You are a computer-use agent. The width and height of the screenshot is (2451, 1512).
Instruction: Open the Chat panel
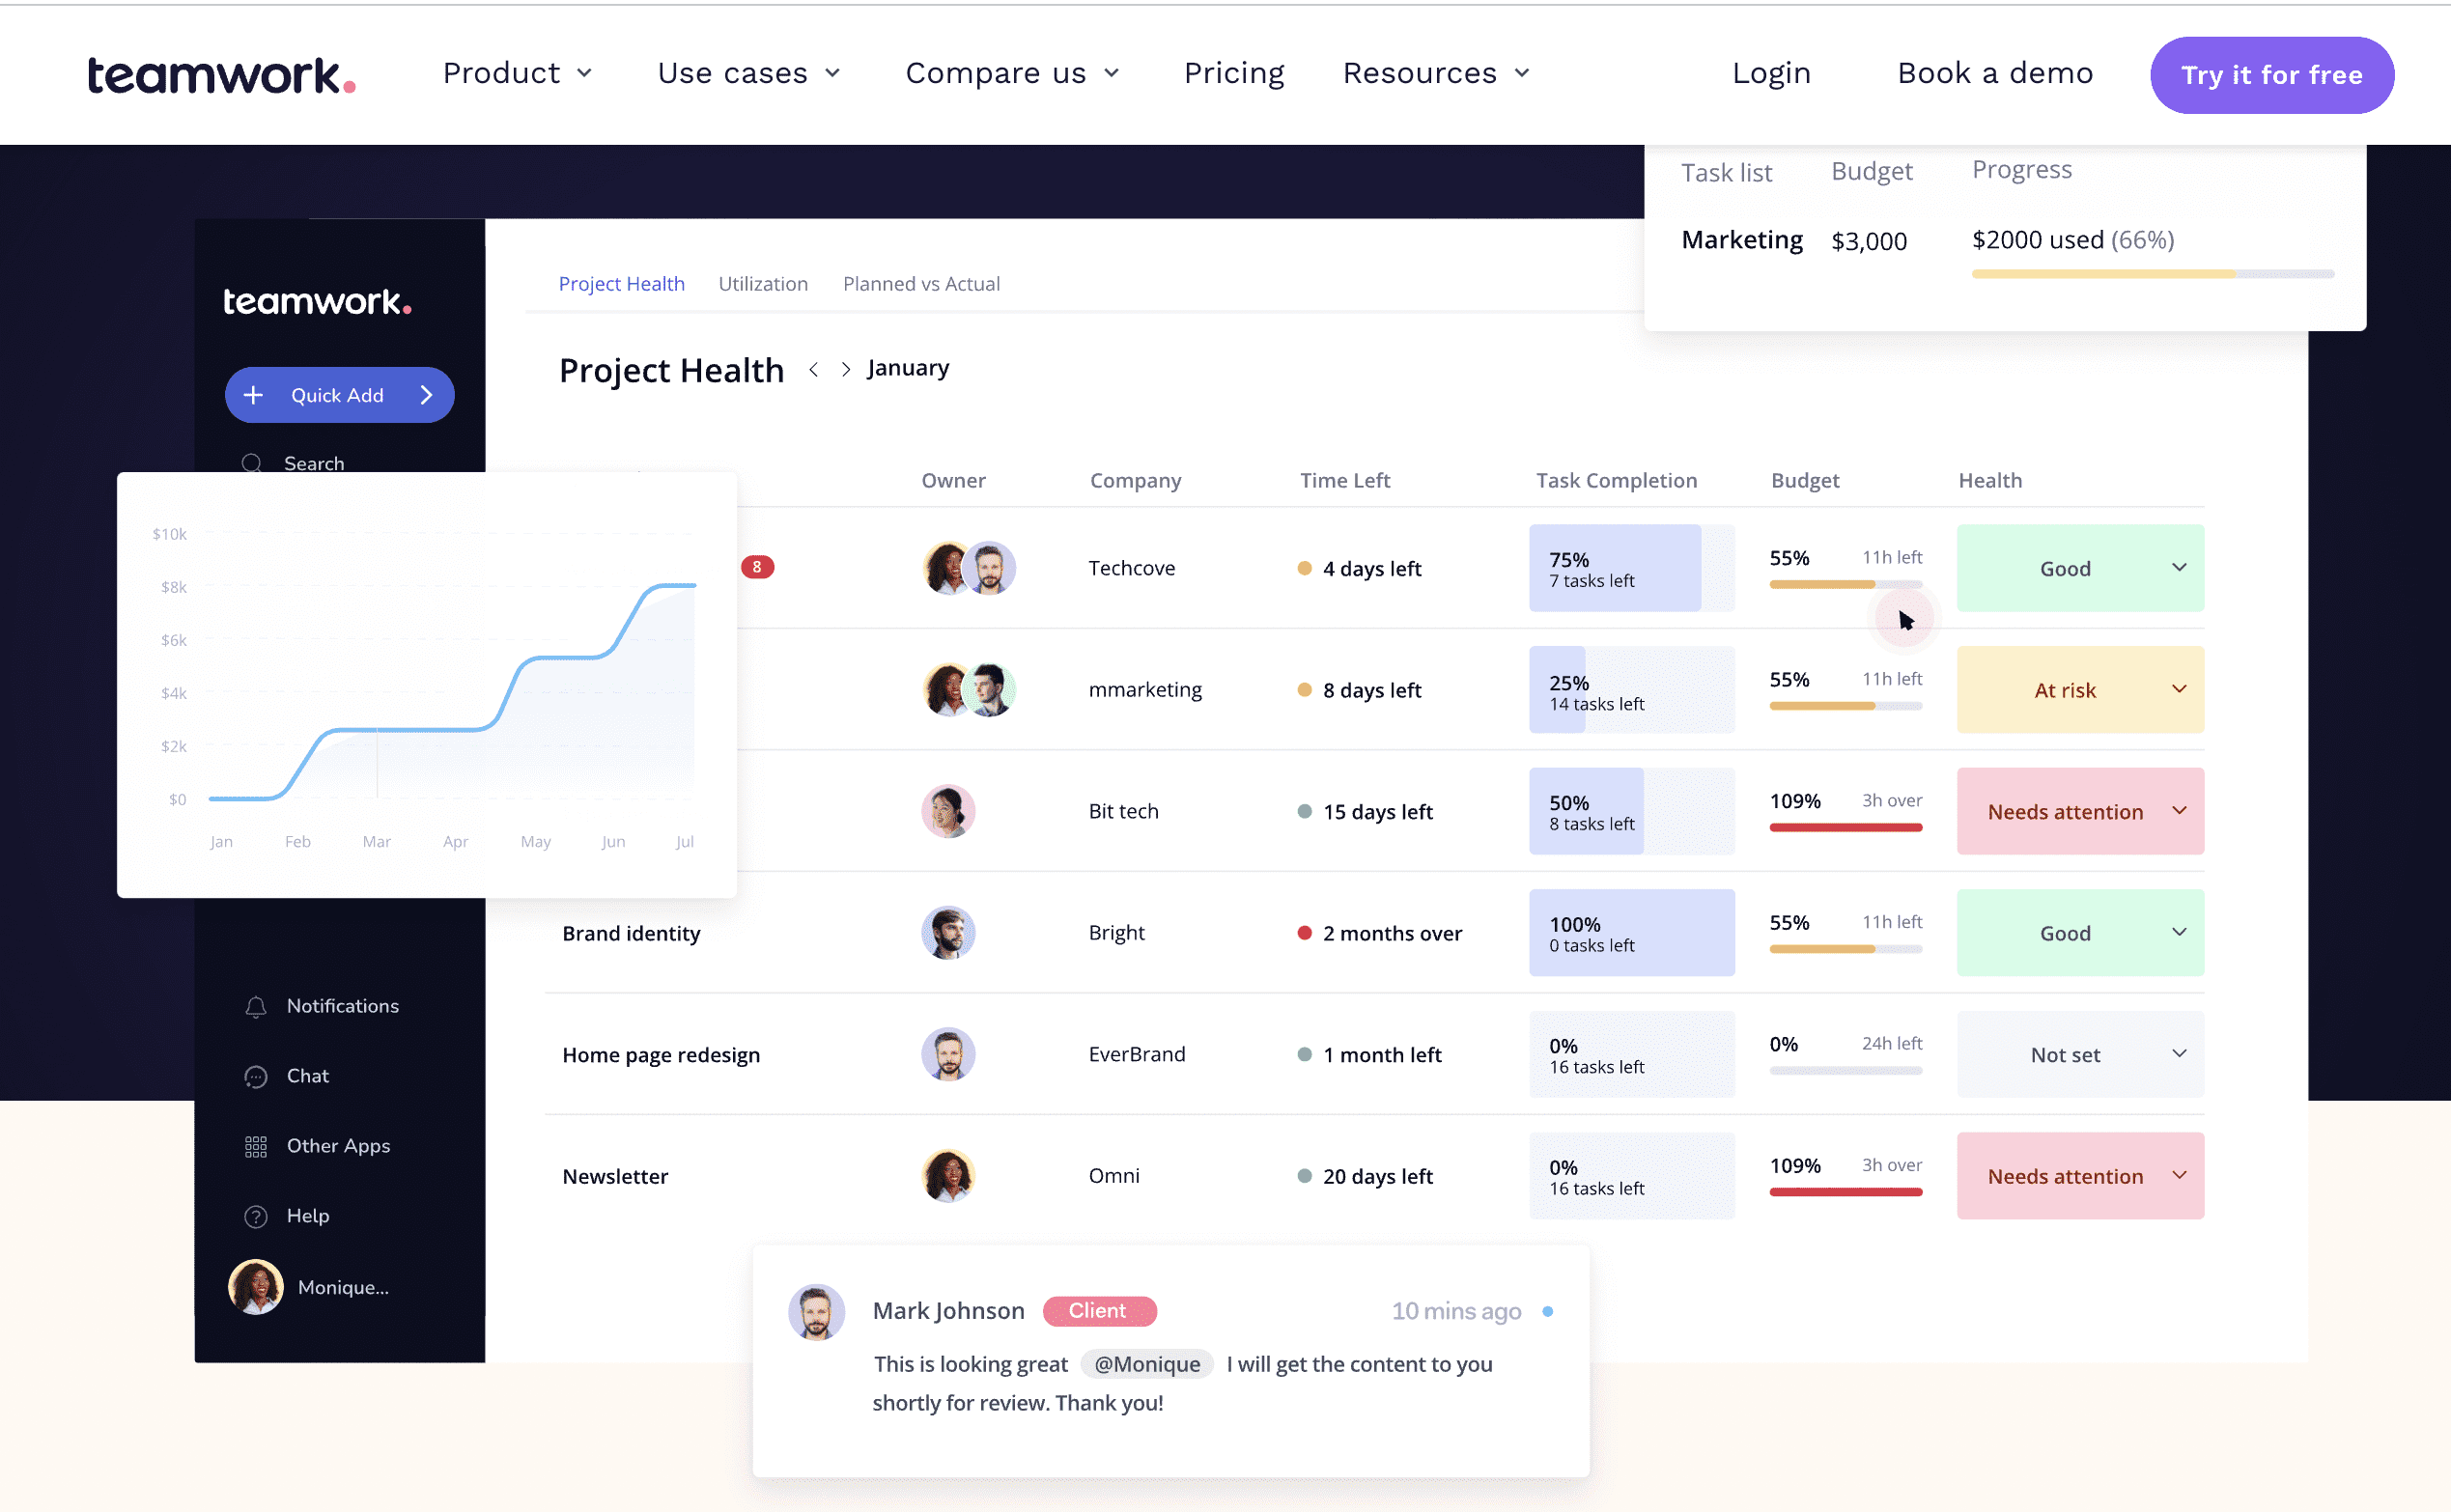coord(306,1075)
